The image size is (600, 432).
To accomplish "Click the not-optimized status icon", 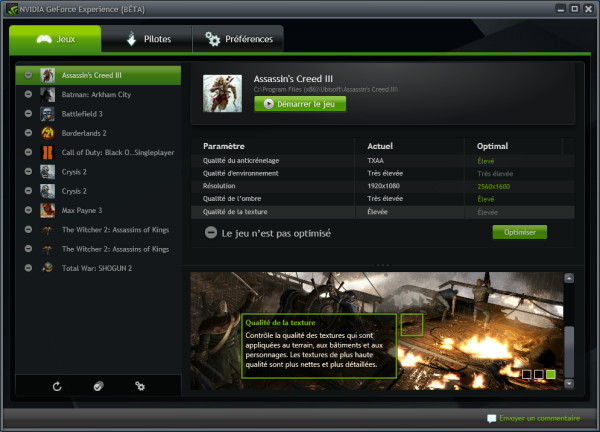I will point(211,232).
